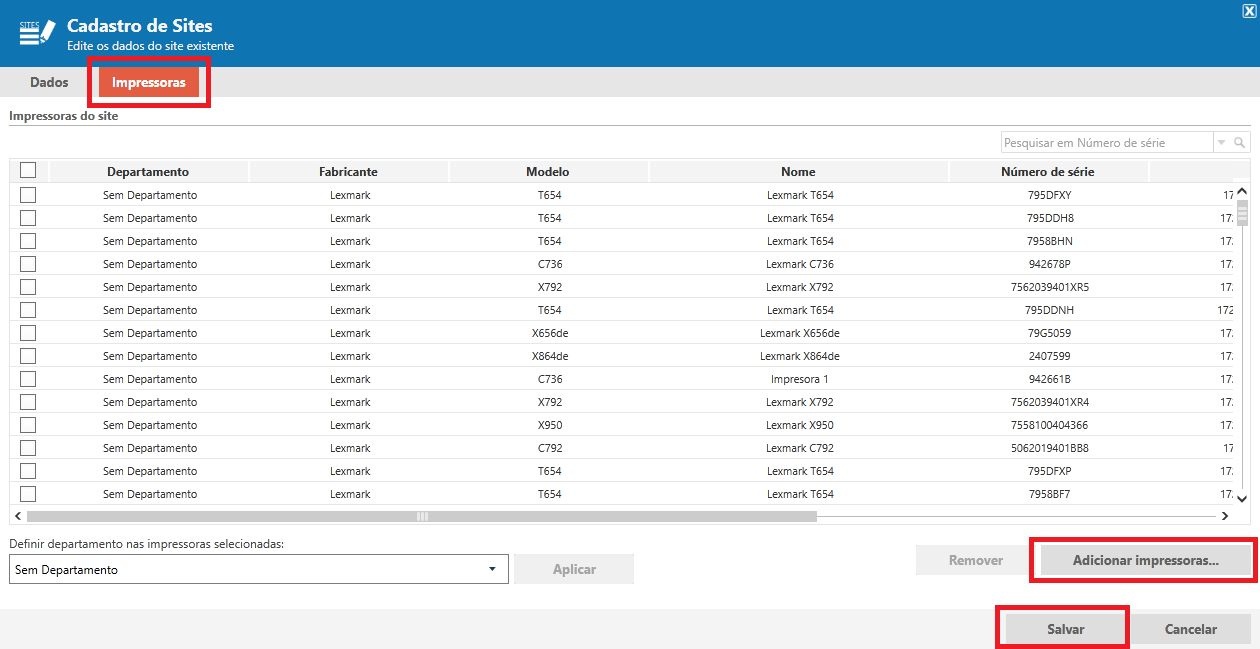
Task: Click the table's scroll up arrow
Action: point(1242,191)
